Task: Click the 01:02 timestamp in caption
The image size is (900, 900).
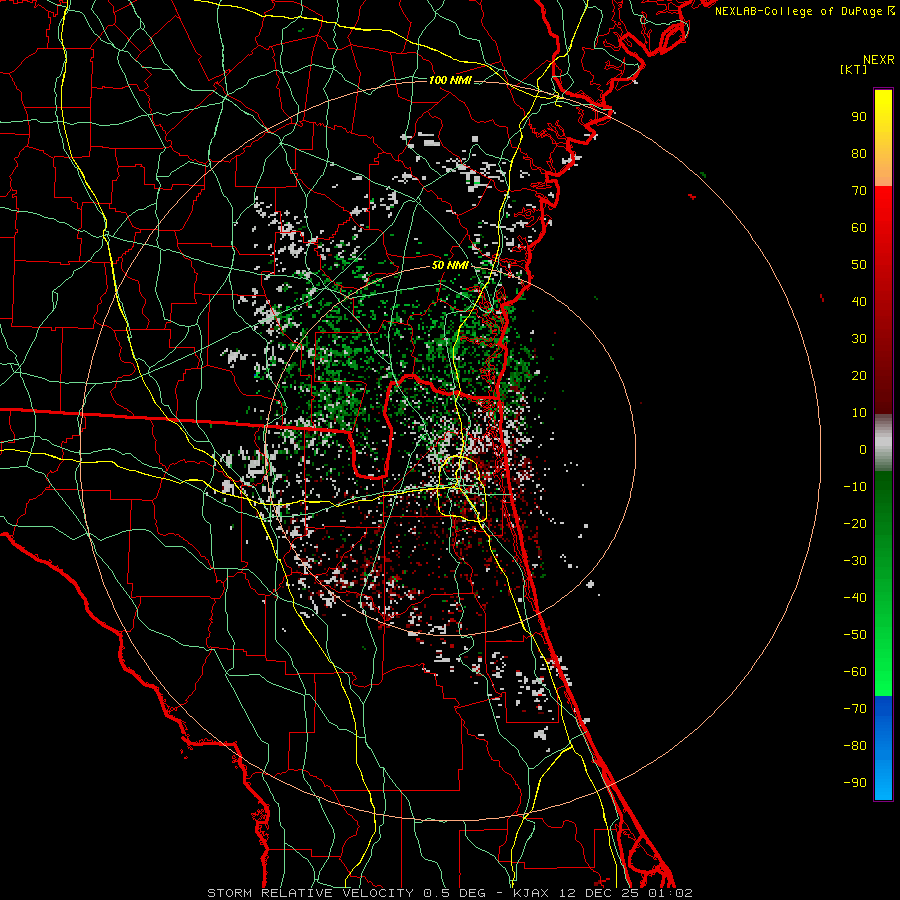Action: (670, 893)
